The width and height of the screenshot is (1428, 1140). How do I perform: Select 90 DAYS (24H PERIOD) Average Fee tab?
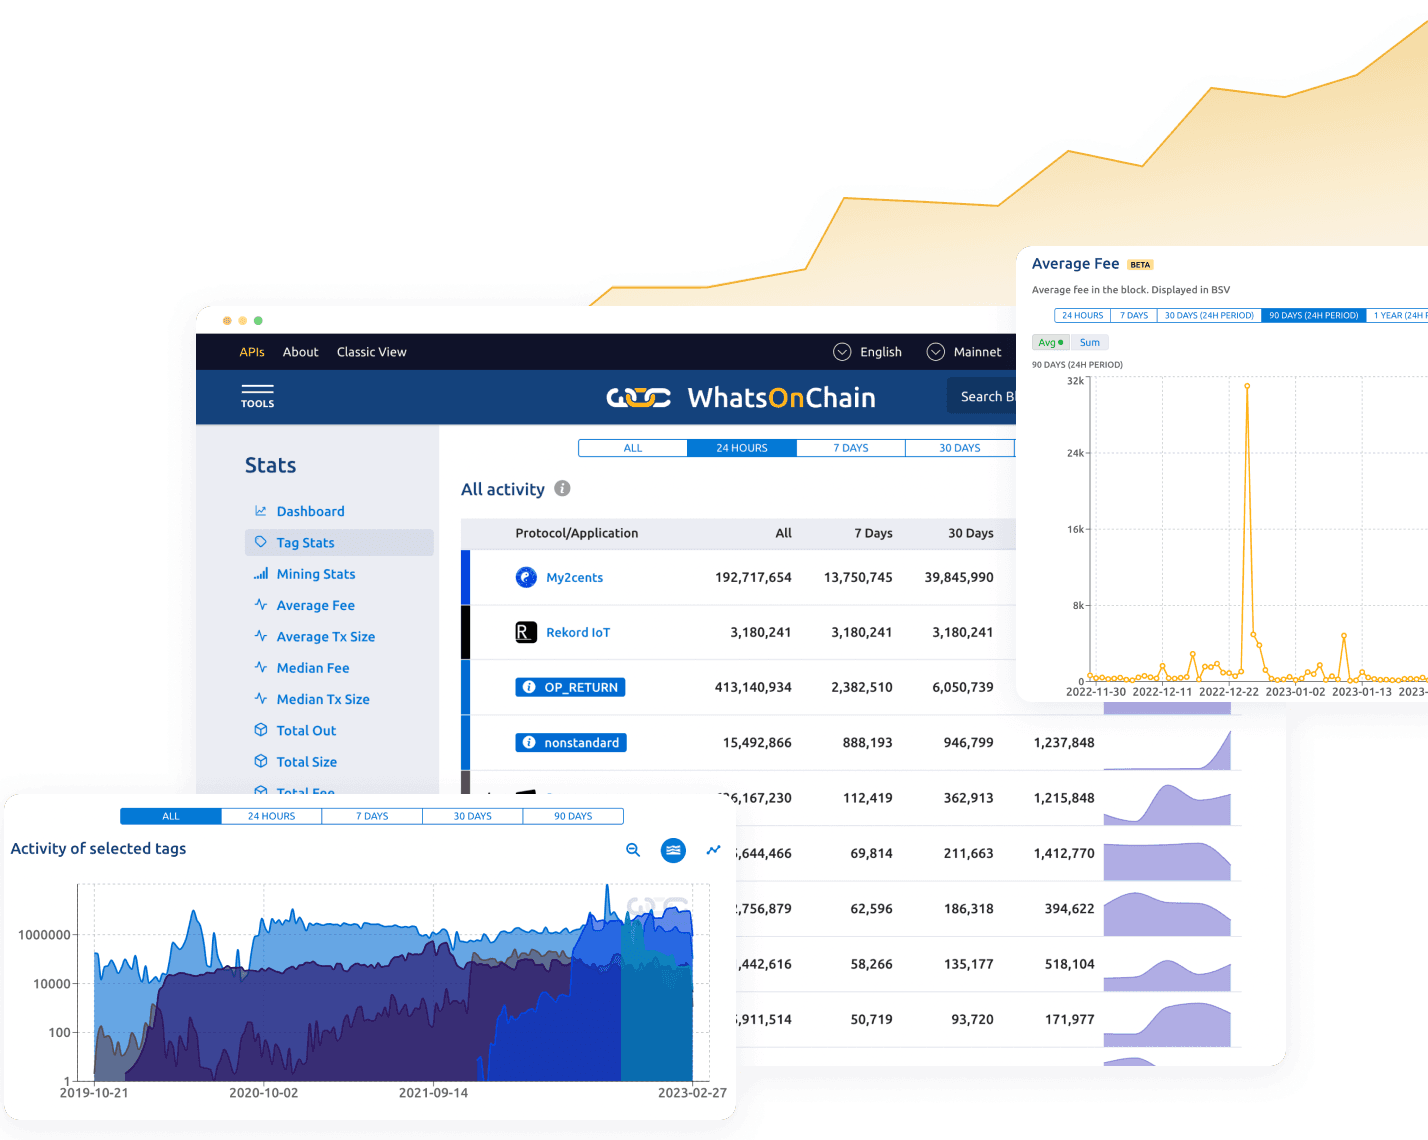point(1314,315)
